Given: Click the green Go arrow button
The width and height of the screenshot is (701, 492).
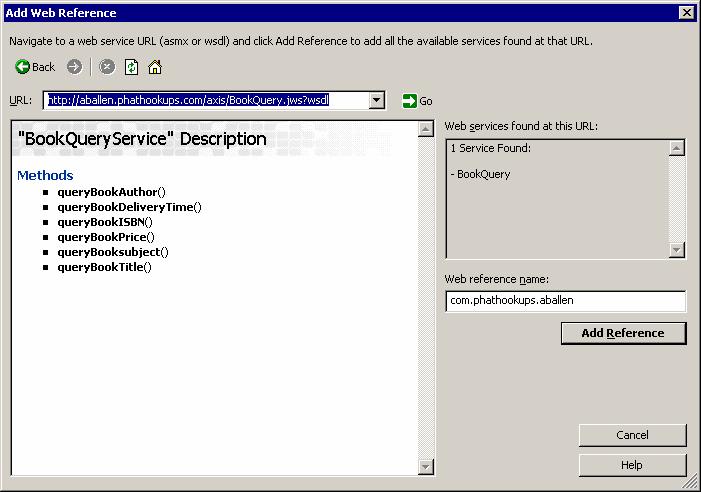Looking at the screenshot, I should [417, 101].
